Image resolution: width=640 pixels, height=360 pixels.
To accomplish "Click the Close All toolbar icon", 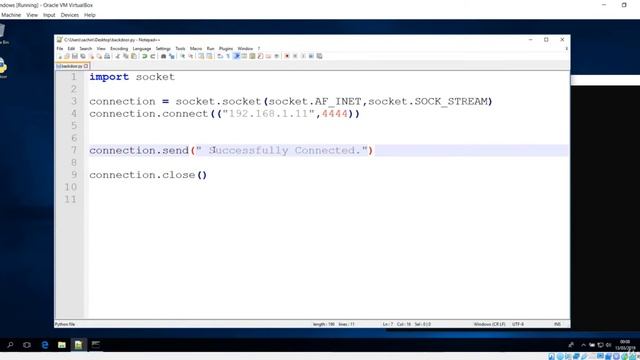I will click(99, 56).
